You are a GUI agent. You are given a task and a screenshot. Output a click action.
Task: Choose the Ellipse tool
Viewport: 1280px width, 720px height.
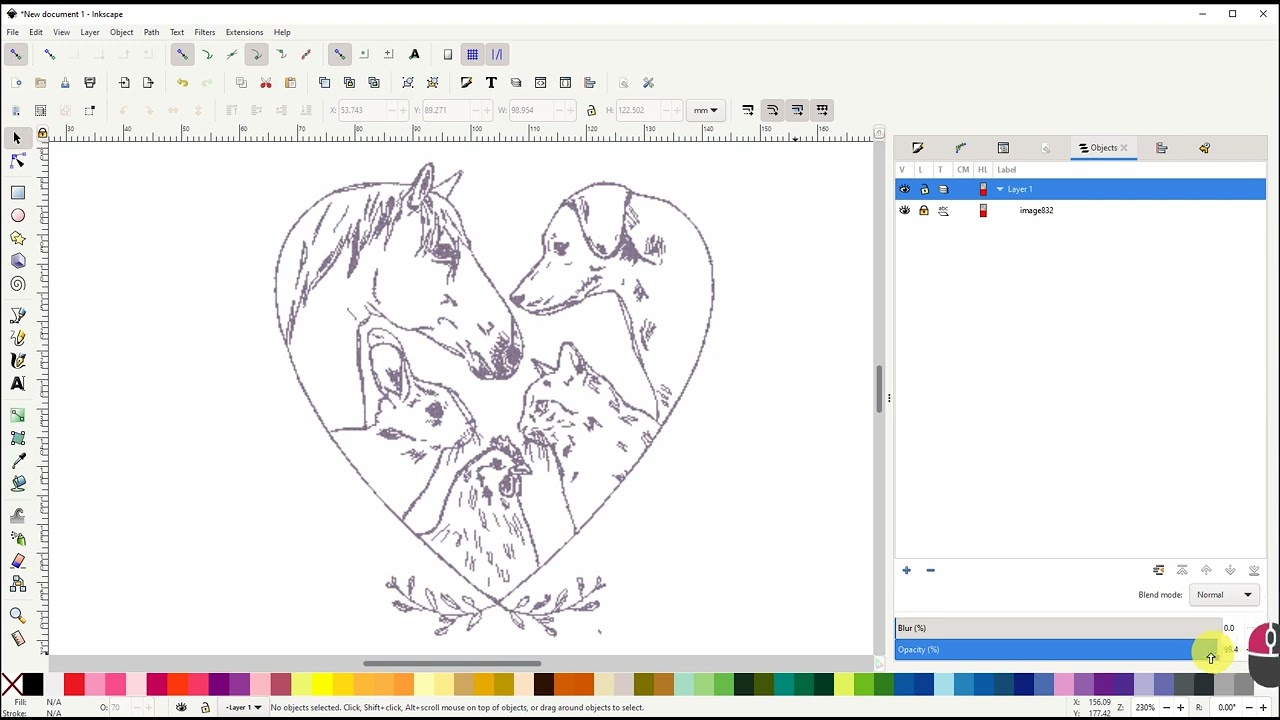[18, 215]
